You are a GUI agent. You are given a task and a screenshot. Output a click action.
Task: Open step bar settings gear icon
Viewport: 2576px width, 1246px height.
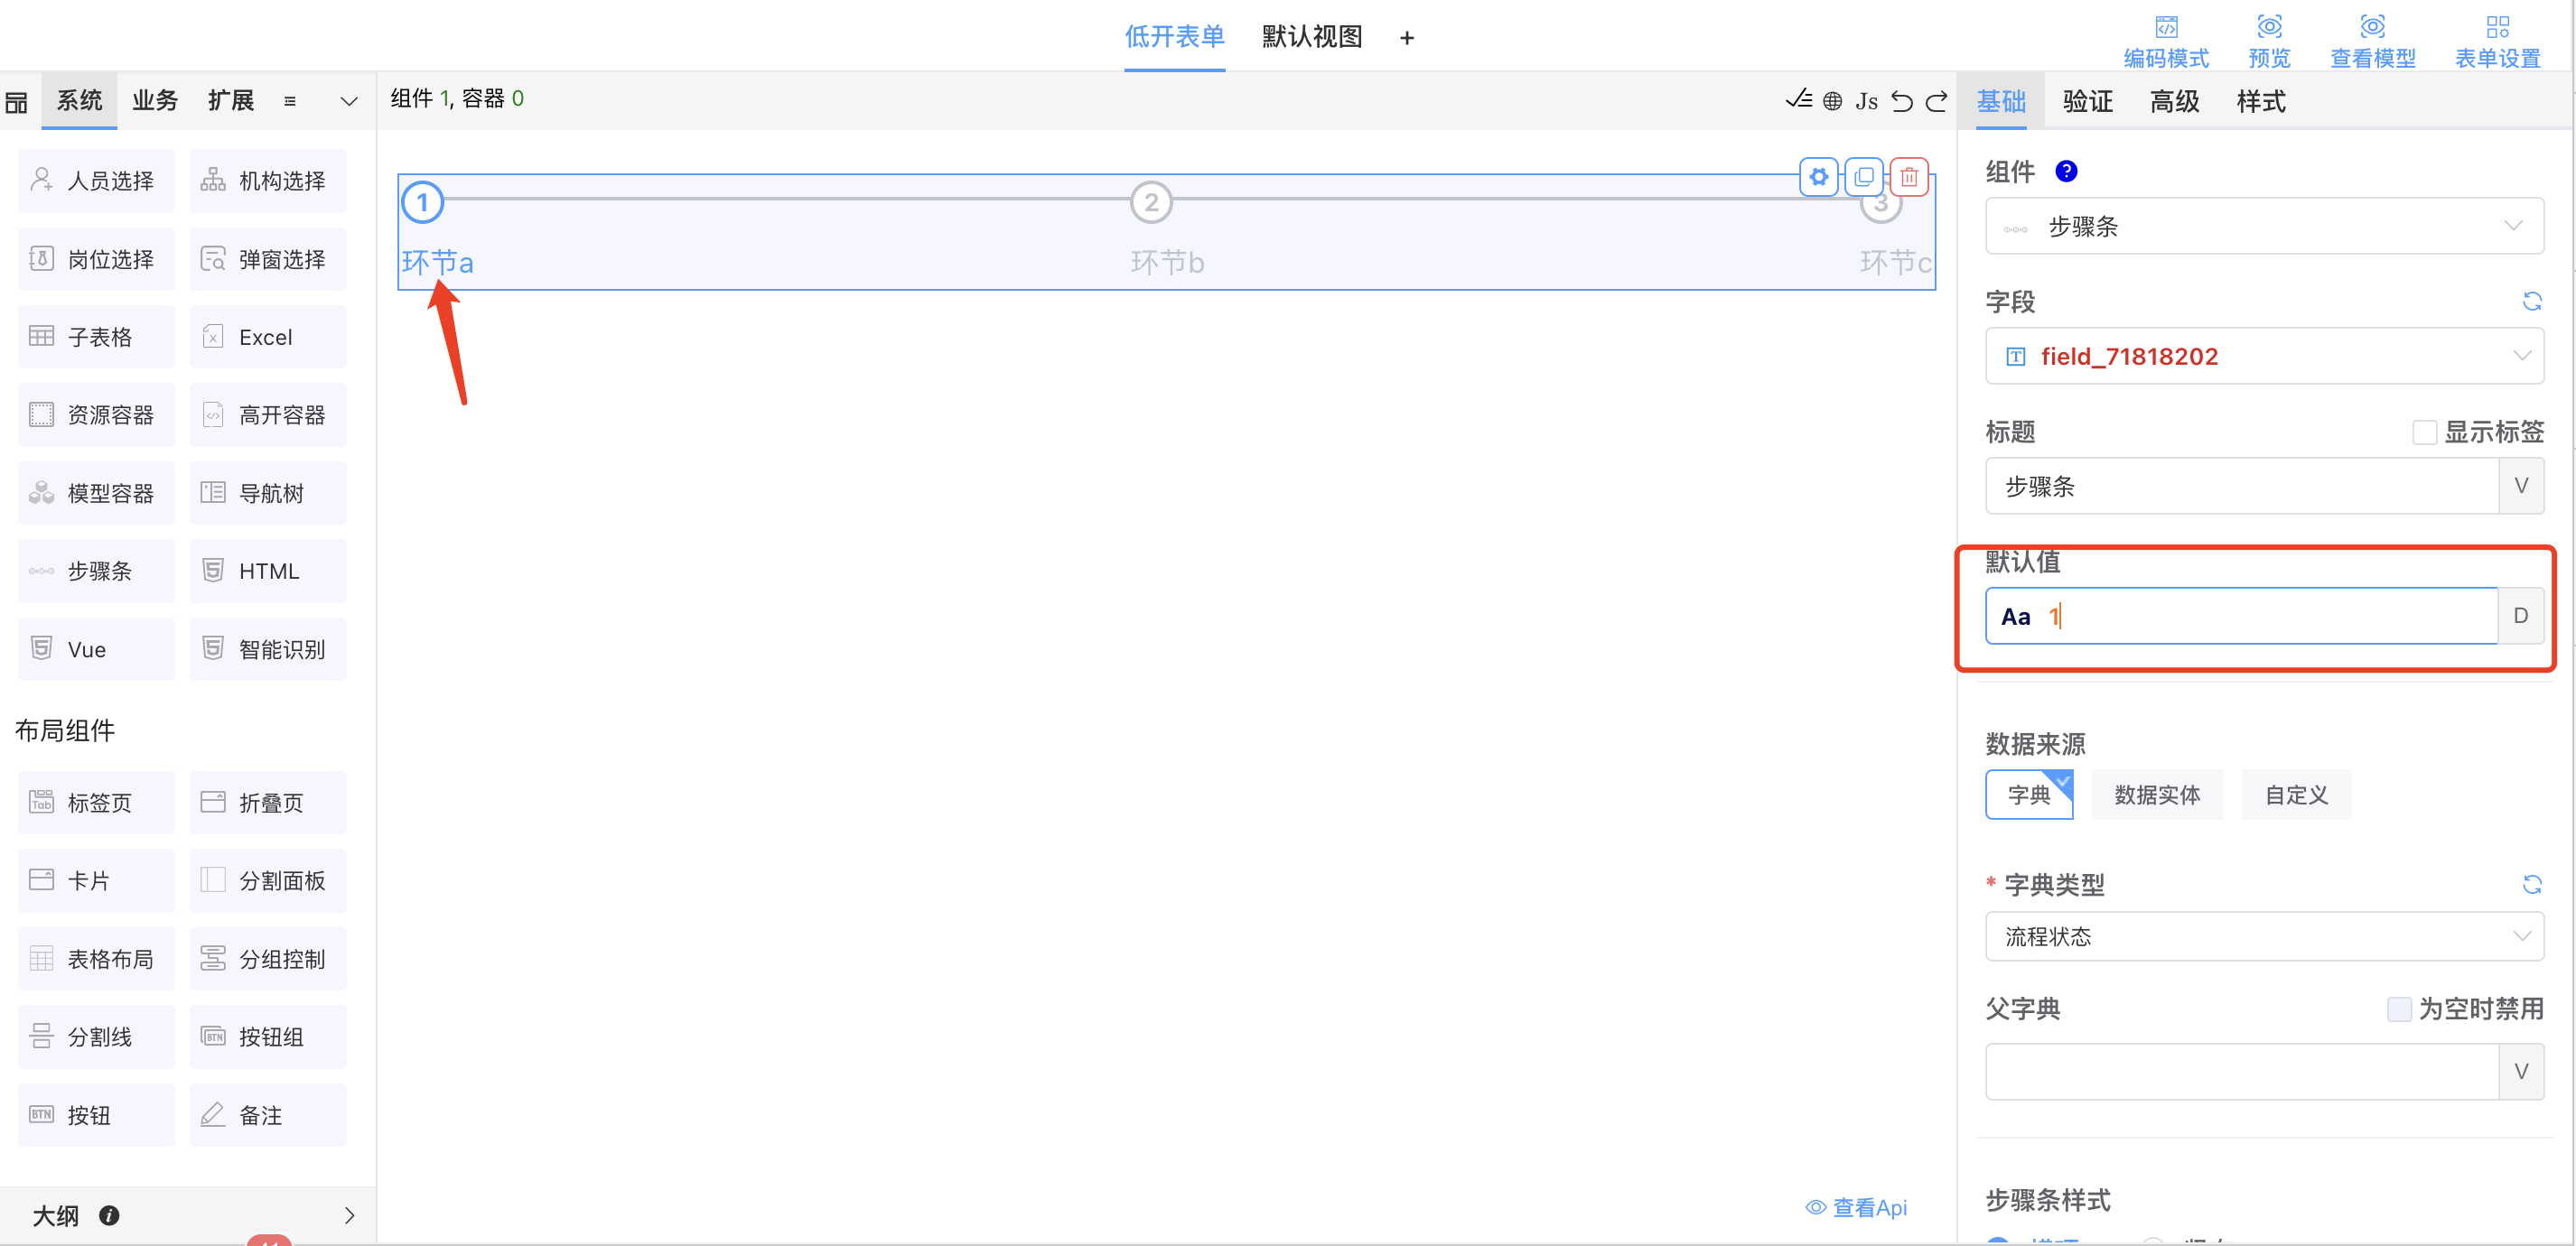click(x=1818, y=178)
